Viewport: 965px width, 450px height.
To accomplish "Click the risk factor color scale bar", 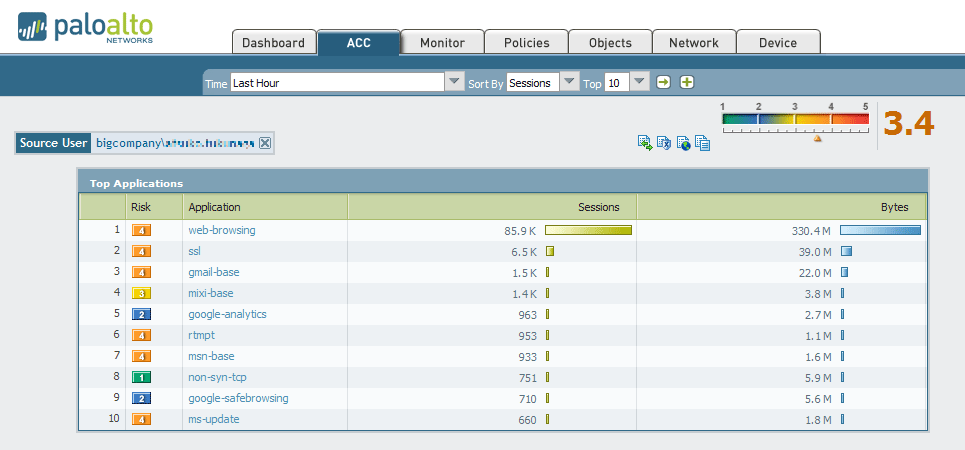I will click(x=795, y=119).
